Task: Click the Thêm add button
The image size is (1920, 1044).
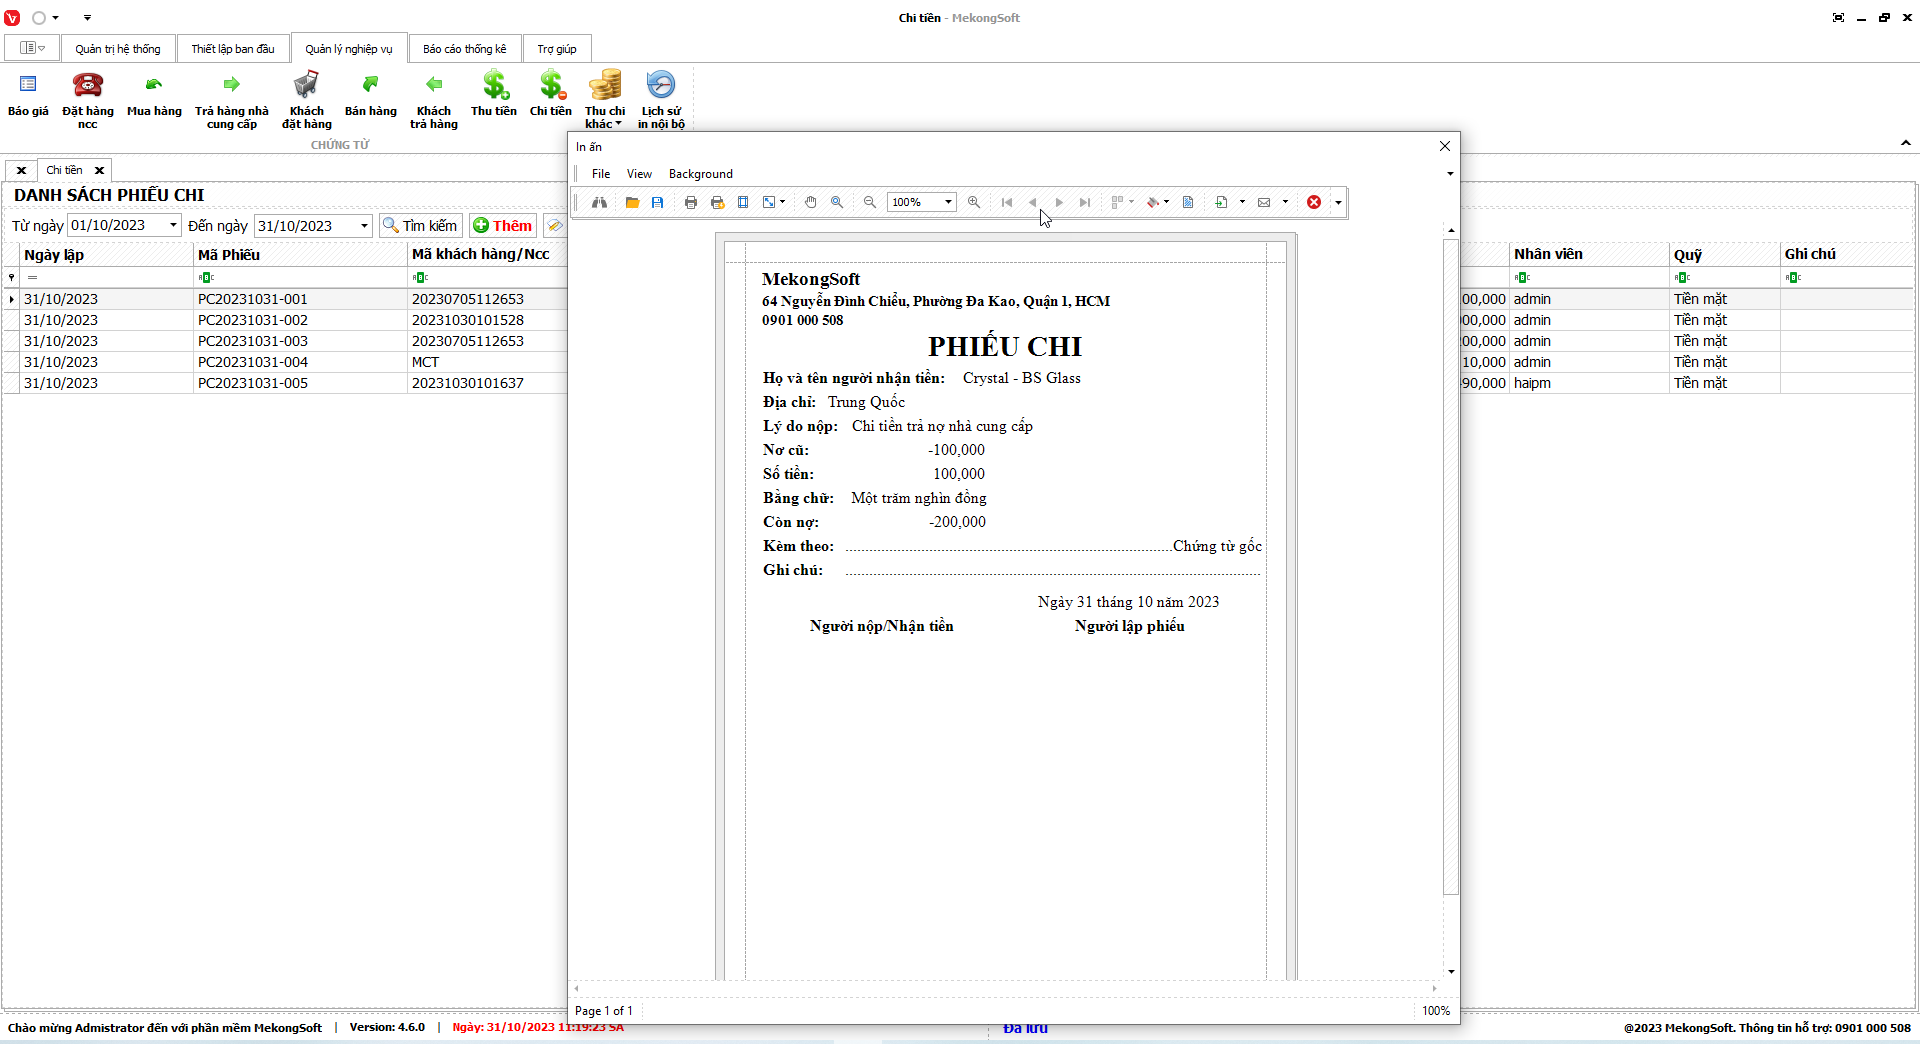Action: tap(502, 226)
